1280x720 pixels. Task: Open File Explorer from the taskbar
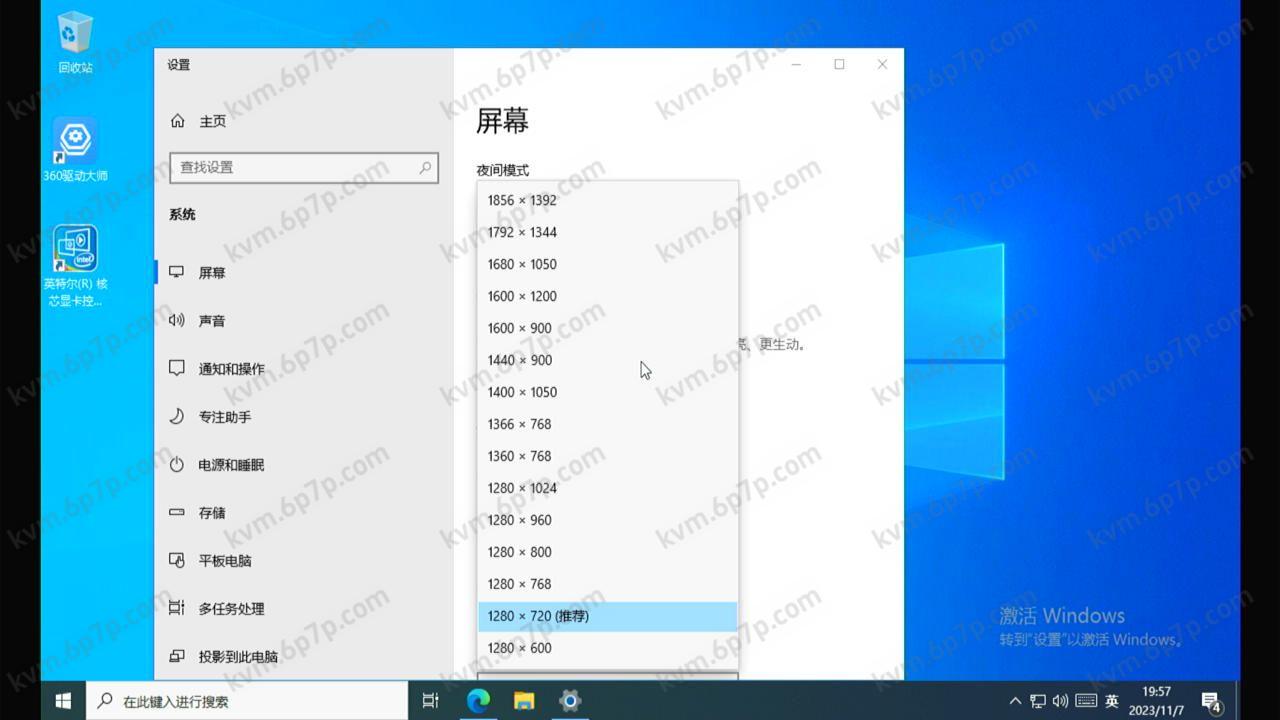coord(522,700)
